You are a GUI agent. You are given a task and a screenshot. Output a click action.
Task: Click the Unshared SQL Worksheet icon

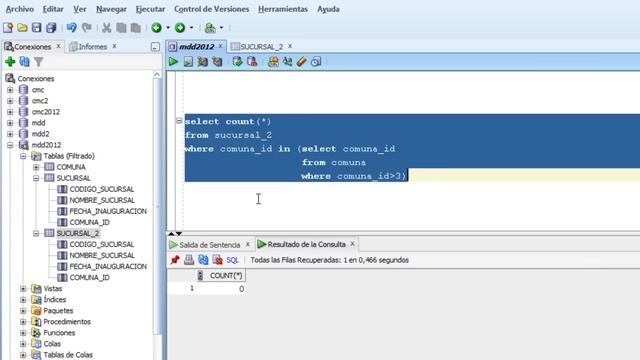pos(273,62)
